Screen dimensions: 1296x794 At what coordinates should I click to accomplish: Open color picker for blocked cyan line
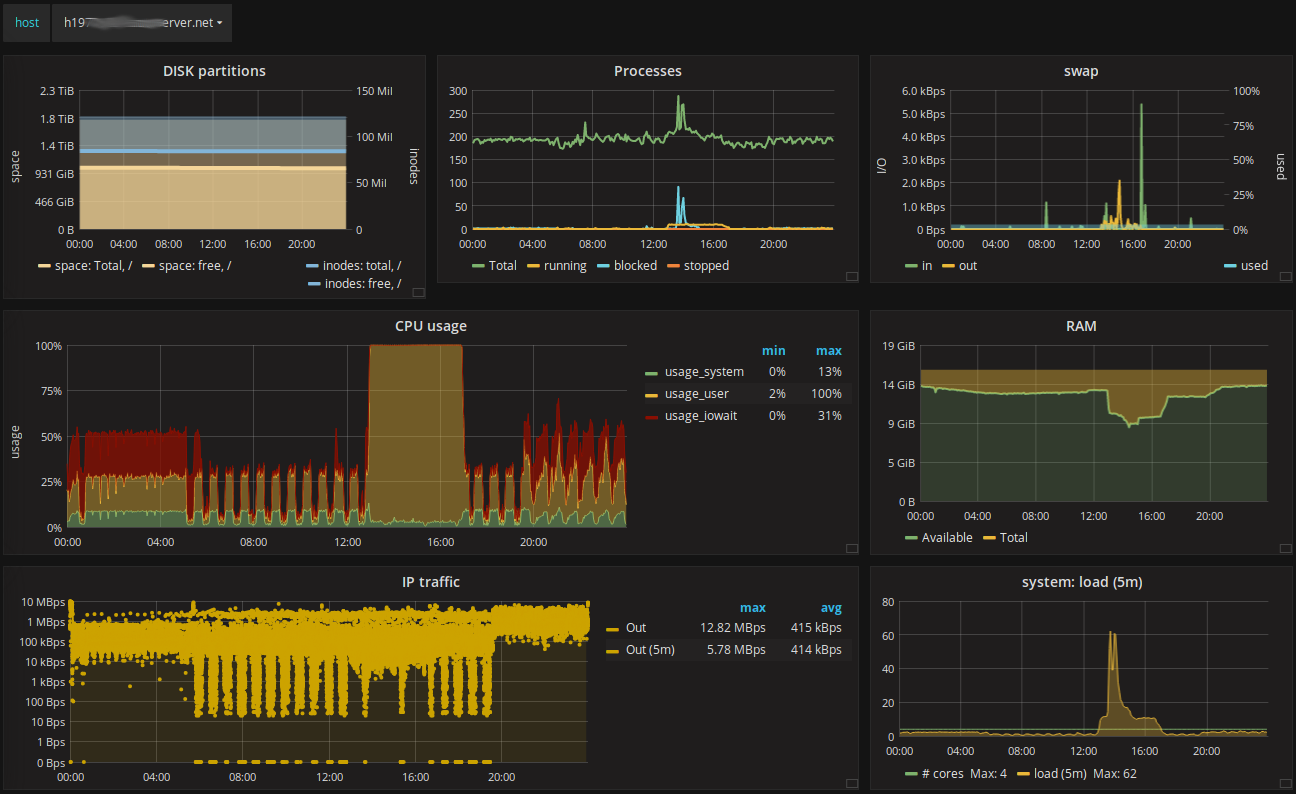tap(603, 267)
